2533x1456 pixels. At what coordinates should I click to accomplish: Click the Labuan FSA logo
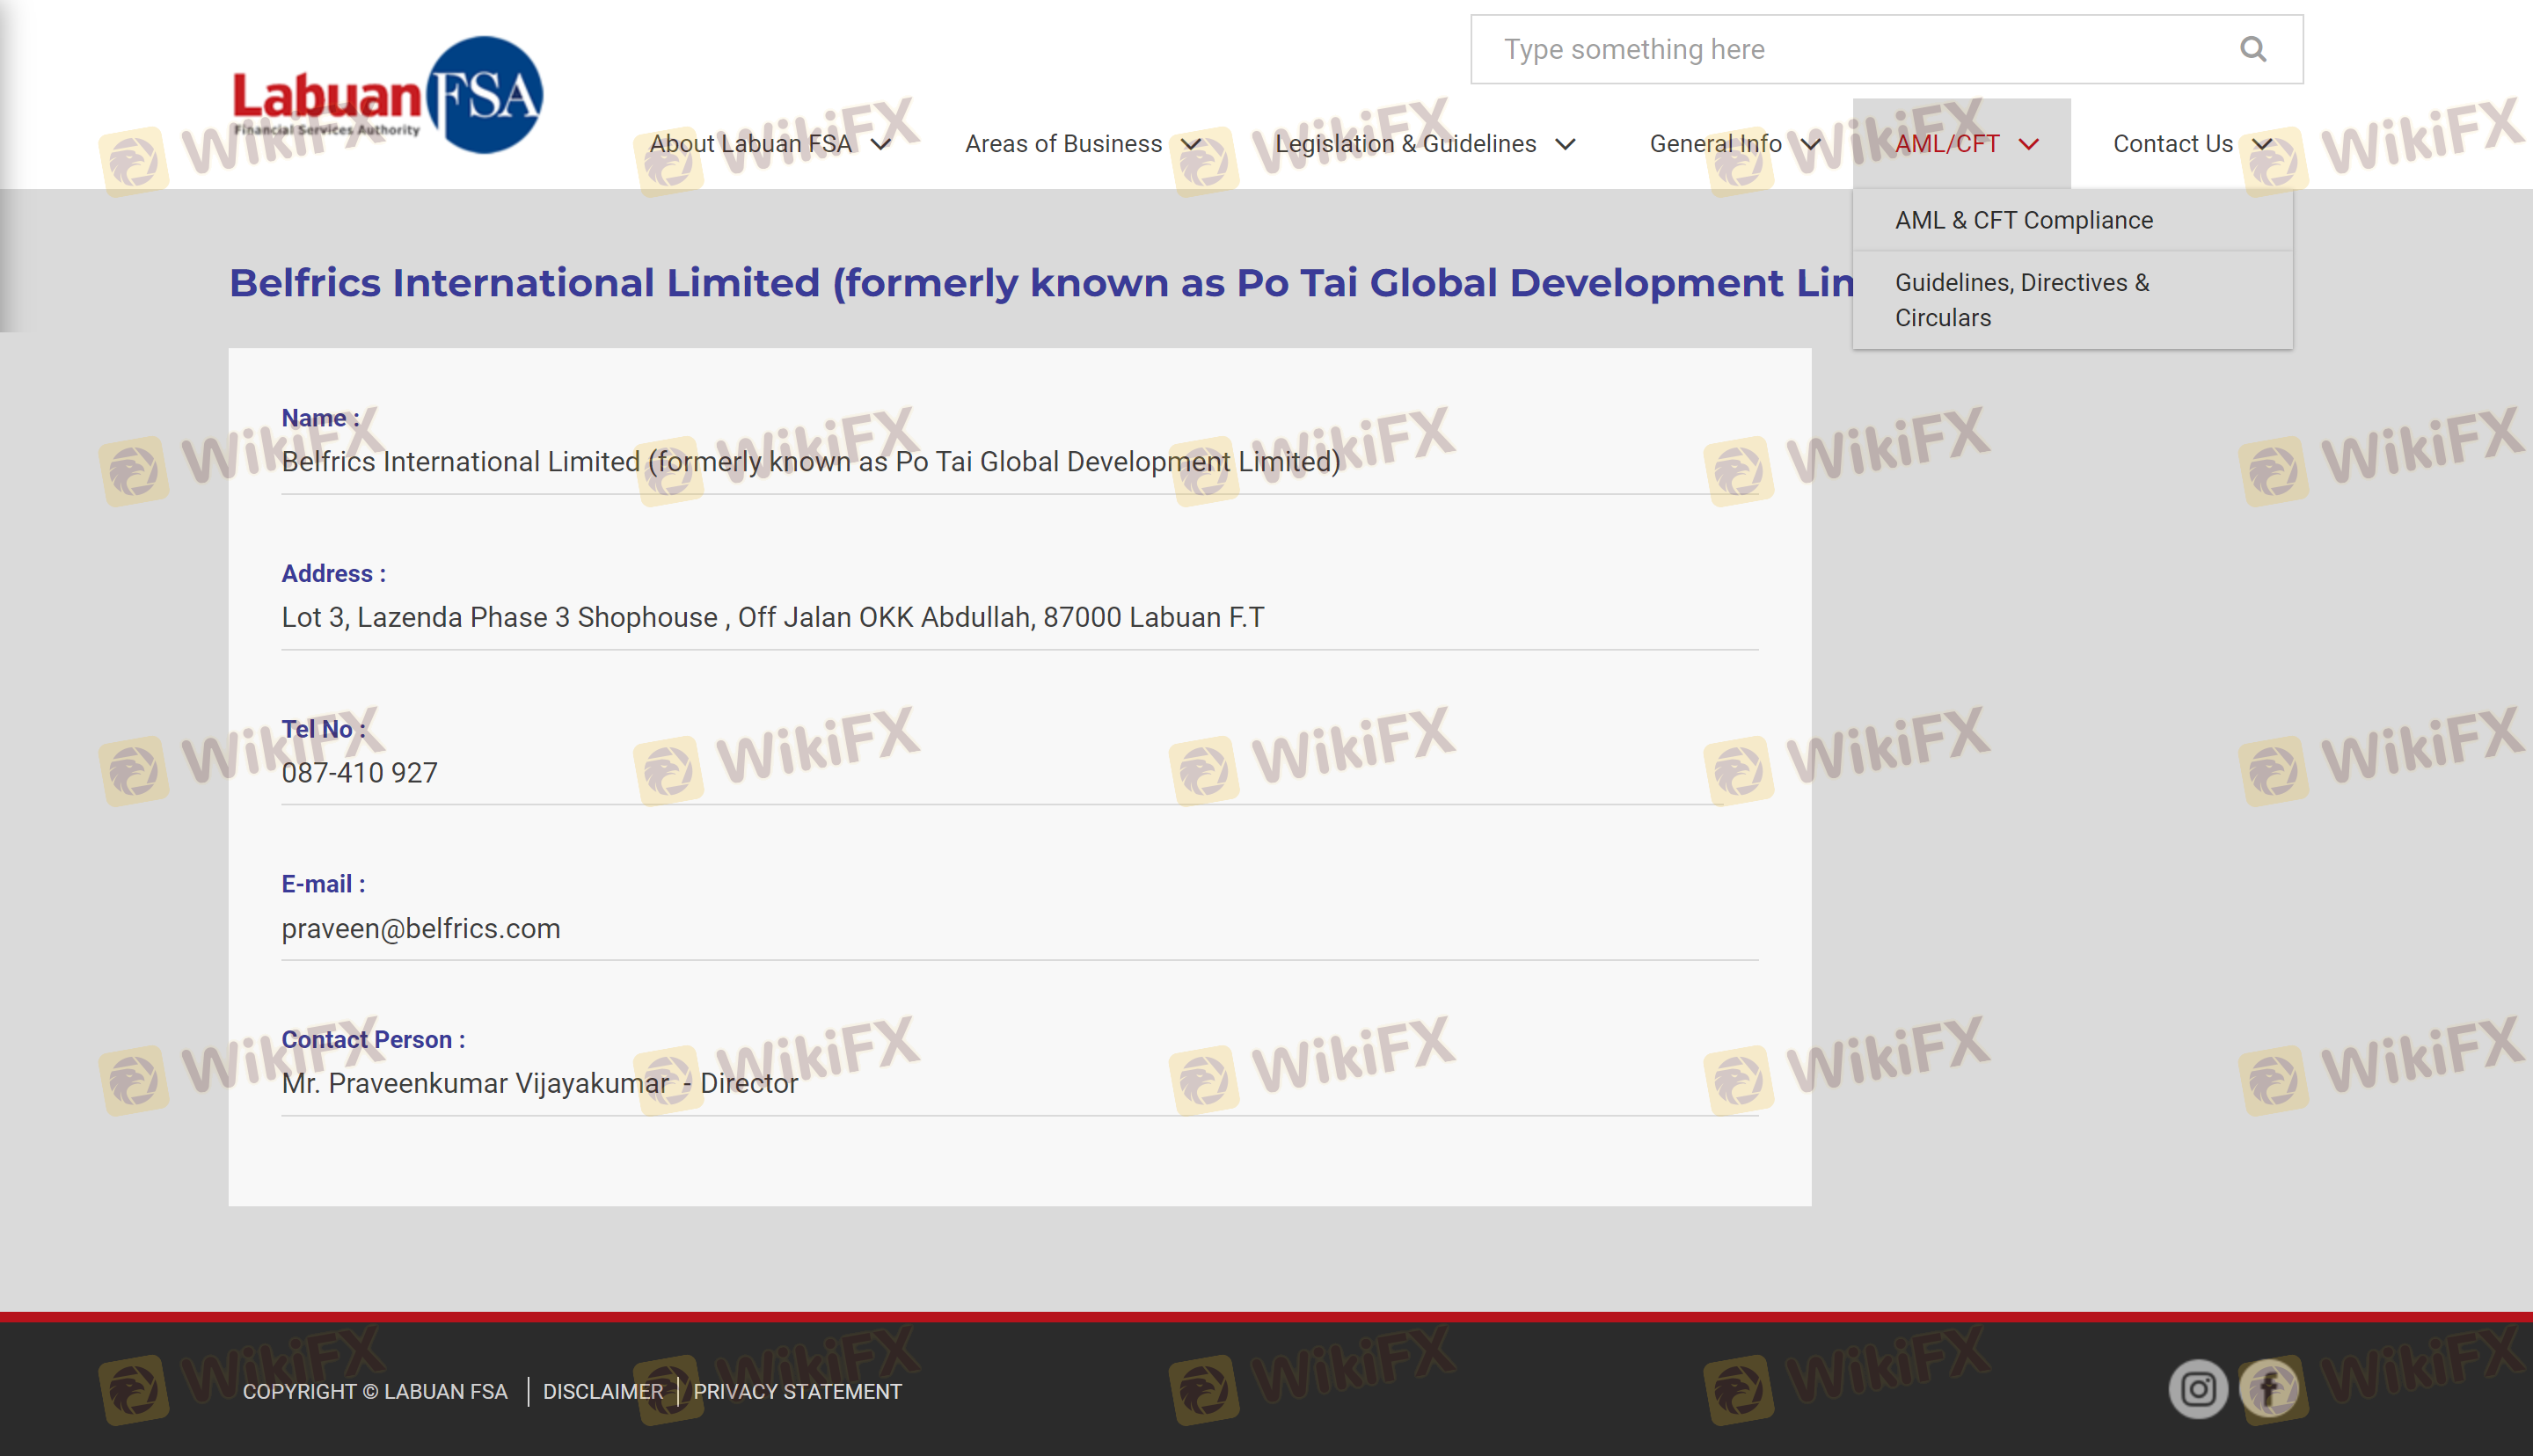tap(388, 95)
